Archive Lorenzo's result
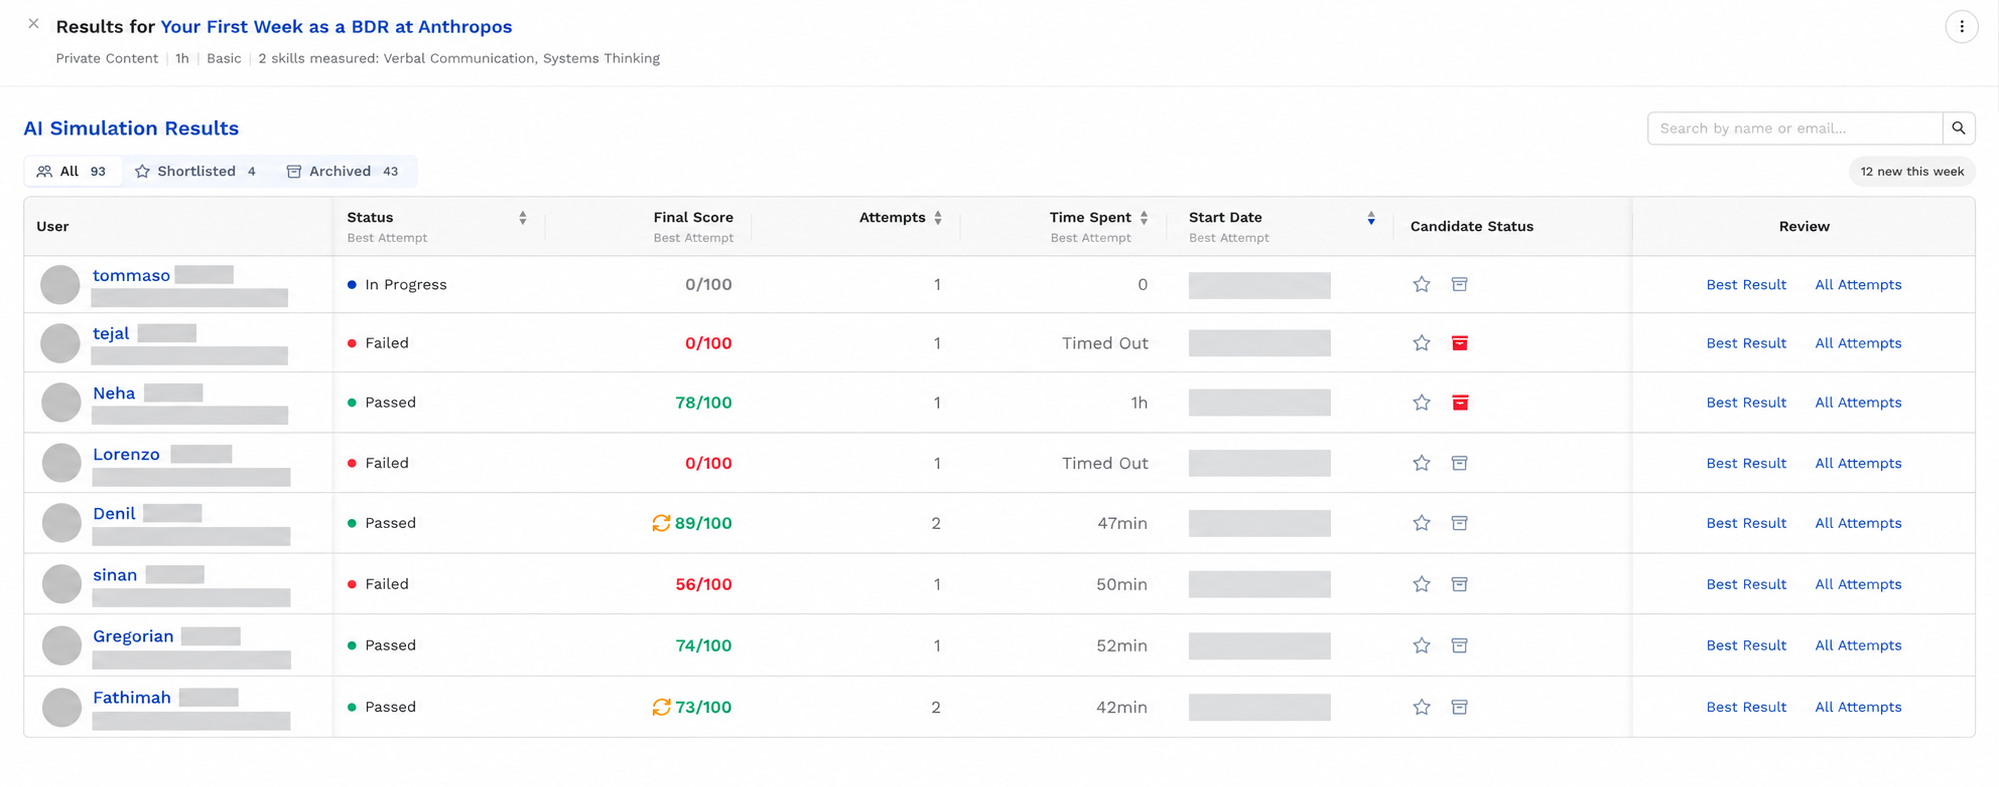Image resolution: width=1999 pixels, height=787 pixels. tap(1459, 463)
